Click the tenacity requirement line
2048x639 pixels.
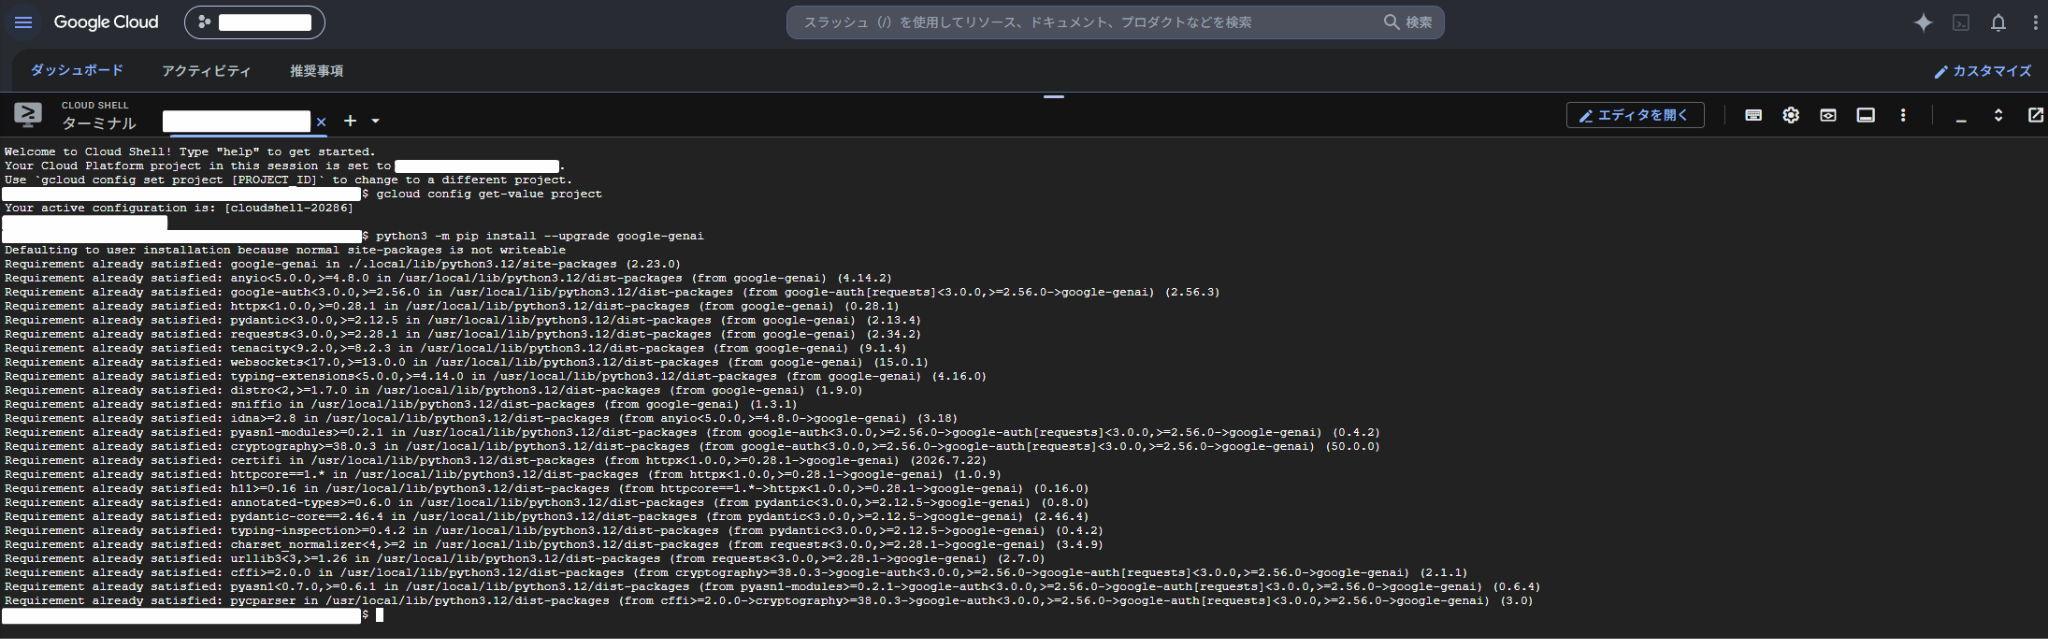click(x=455, y=348)
